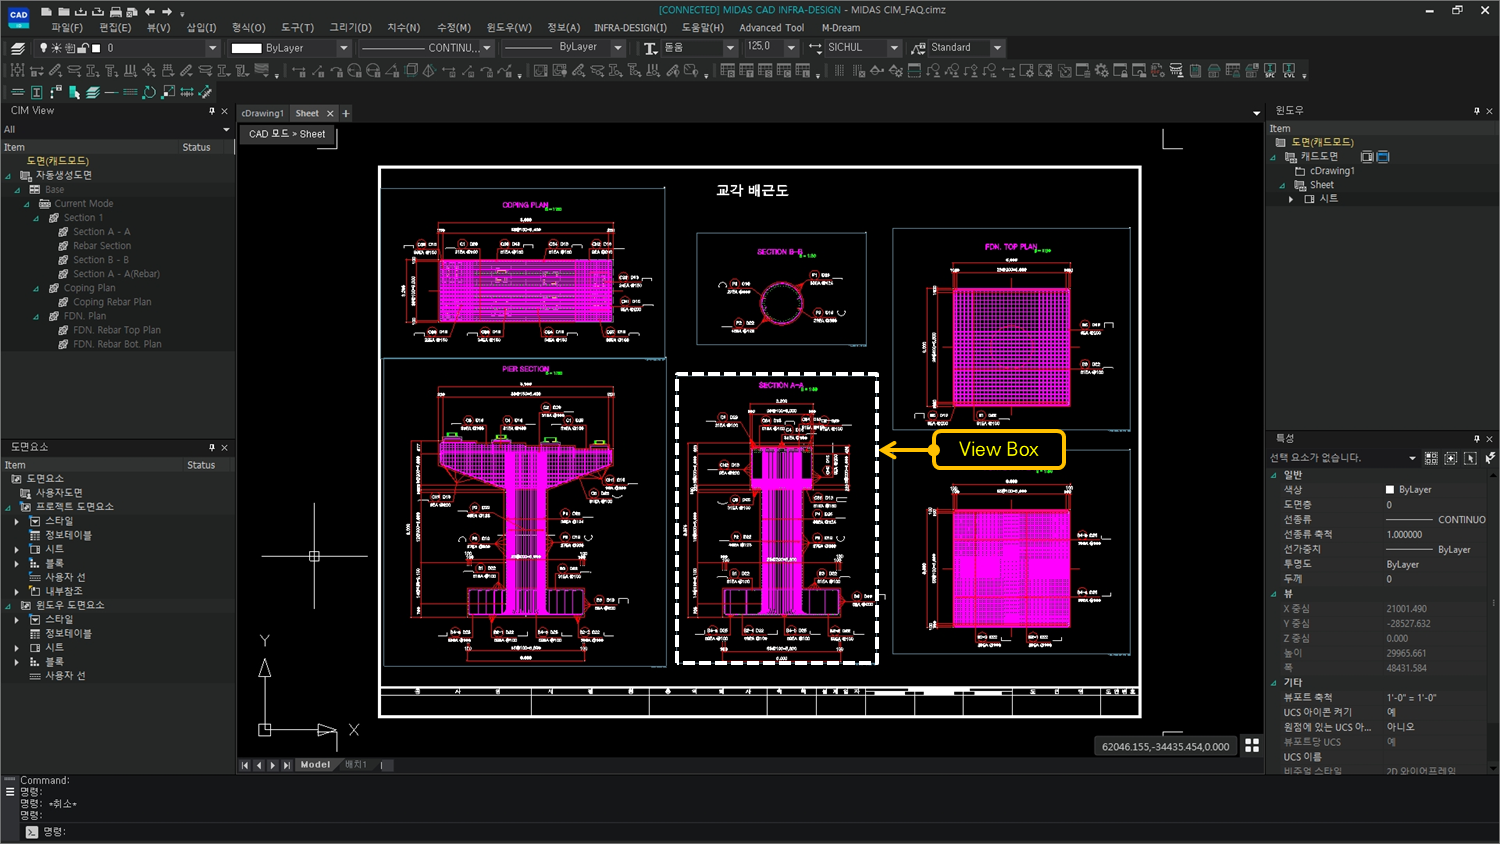Expand the 시트 node in the 윈도우 panel
Screen dimensions: 1500x844
coord(1290,198)
